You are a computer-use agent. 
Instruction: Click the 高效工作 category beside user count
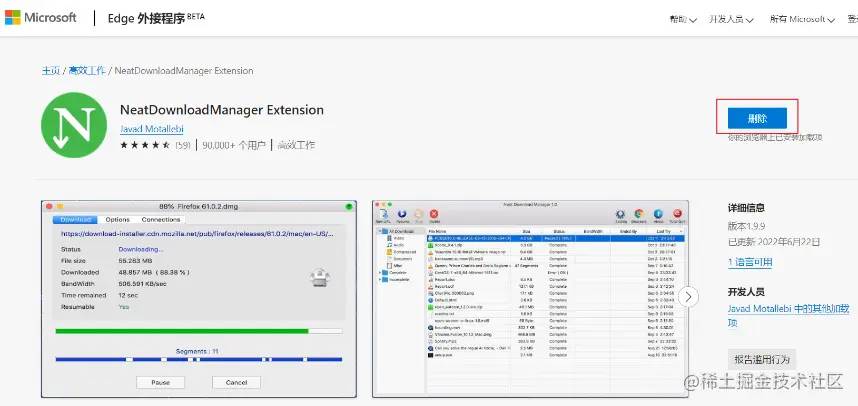[296, 145]
